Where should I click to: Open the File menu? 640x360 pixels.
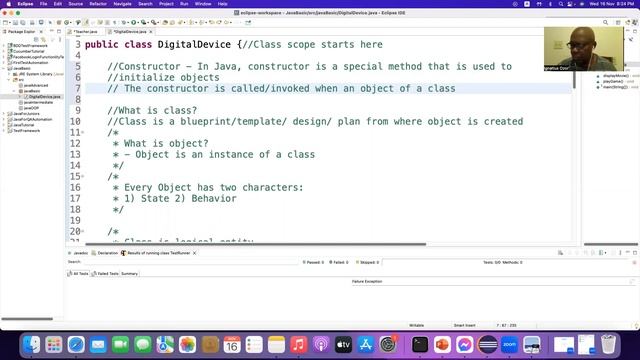[x=43, y=4]
